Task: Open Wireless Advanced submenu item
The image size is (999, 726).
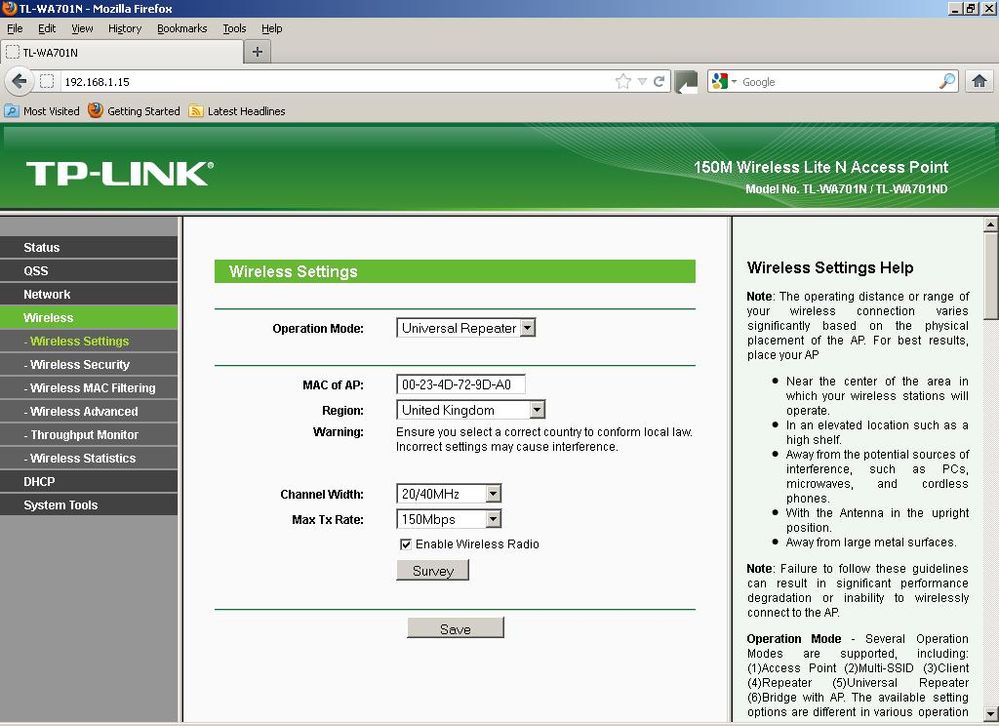Action: (89, 411)
